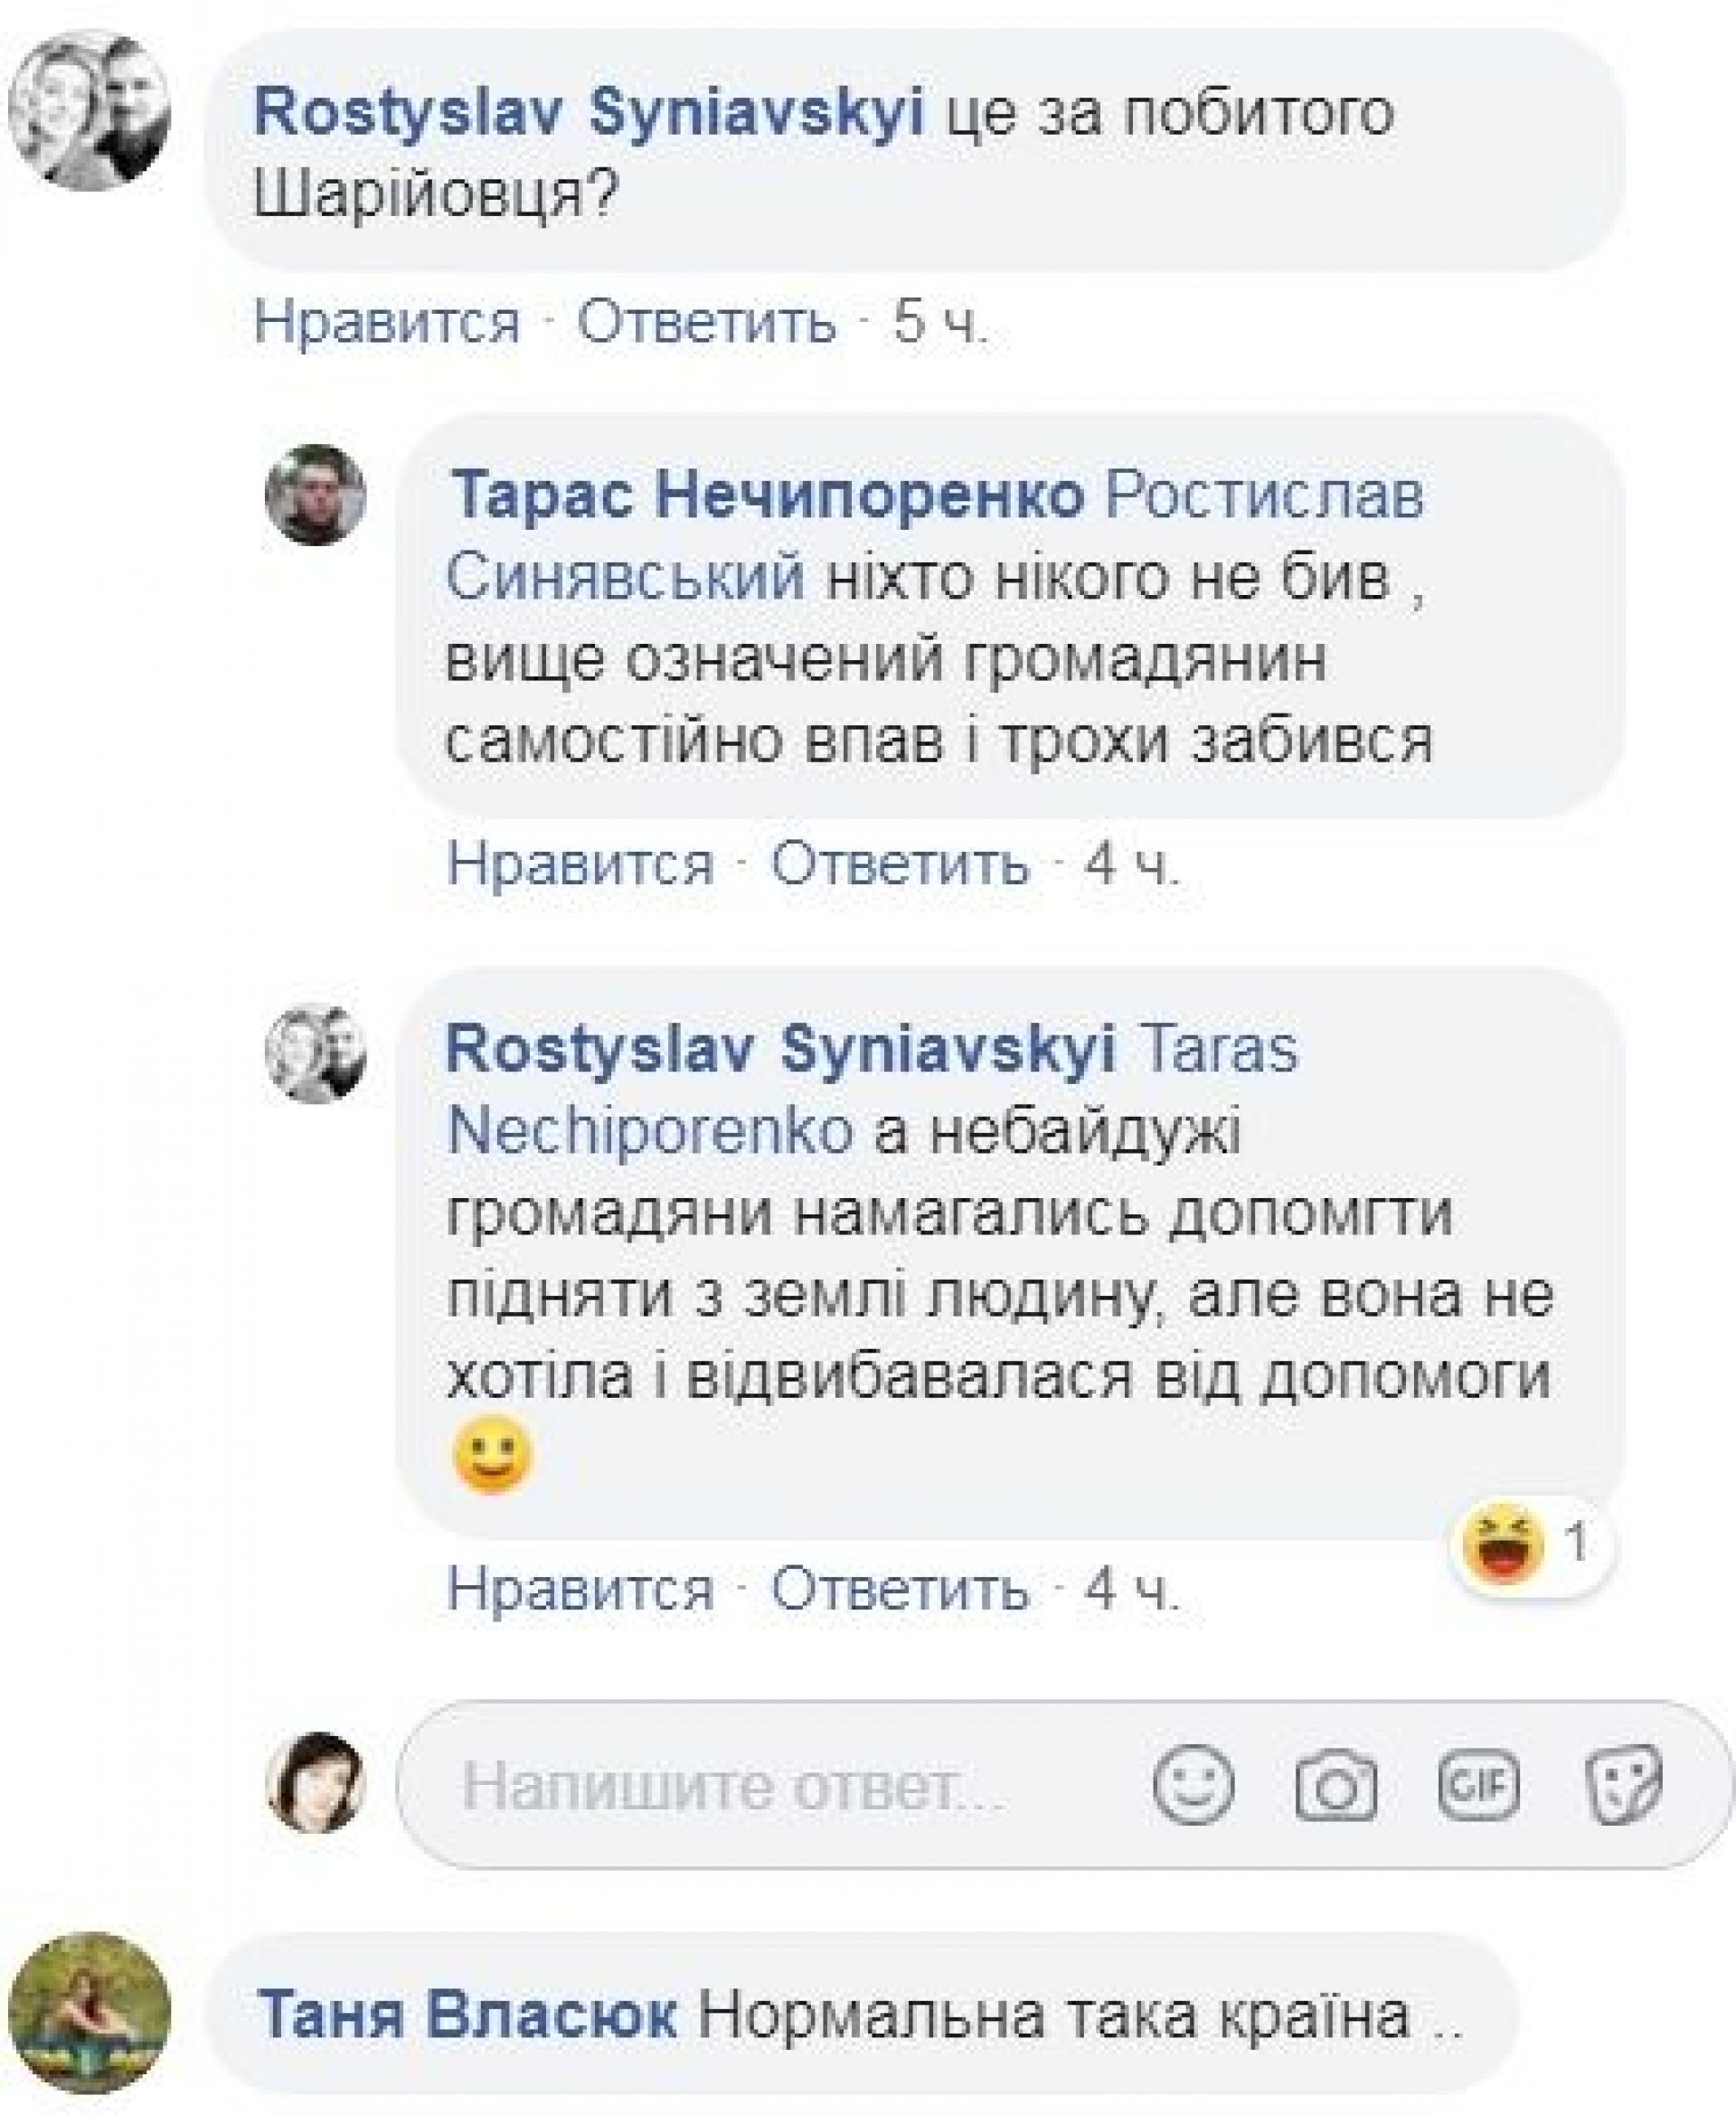Reply to Rostyslav's top comment via Ответить

(706, 322)
